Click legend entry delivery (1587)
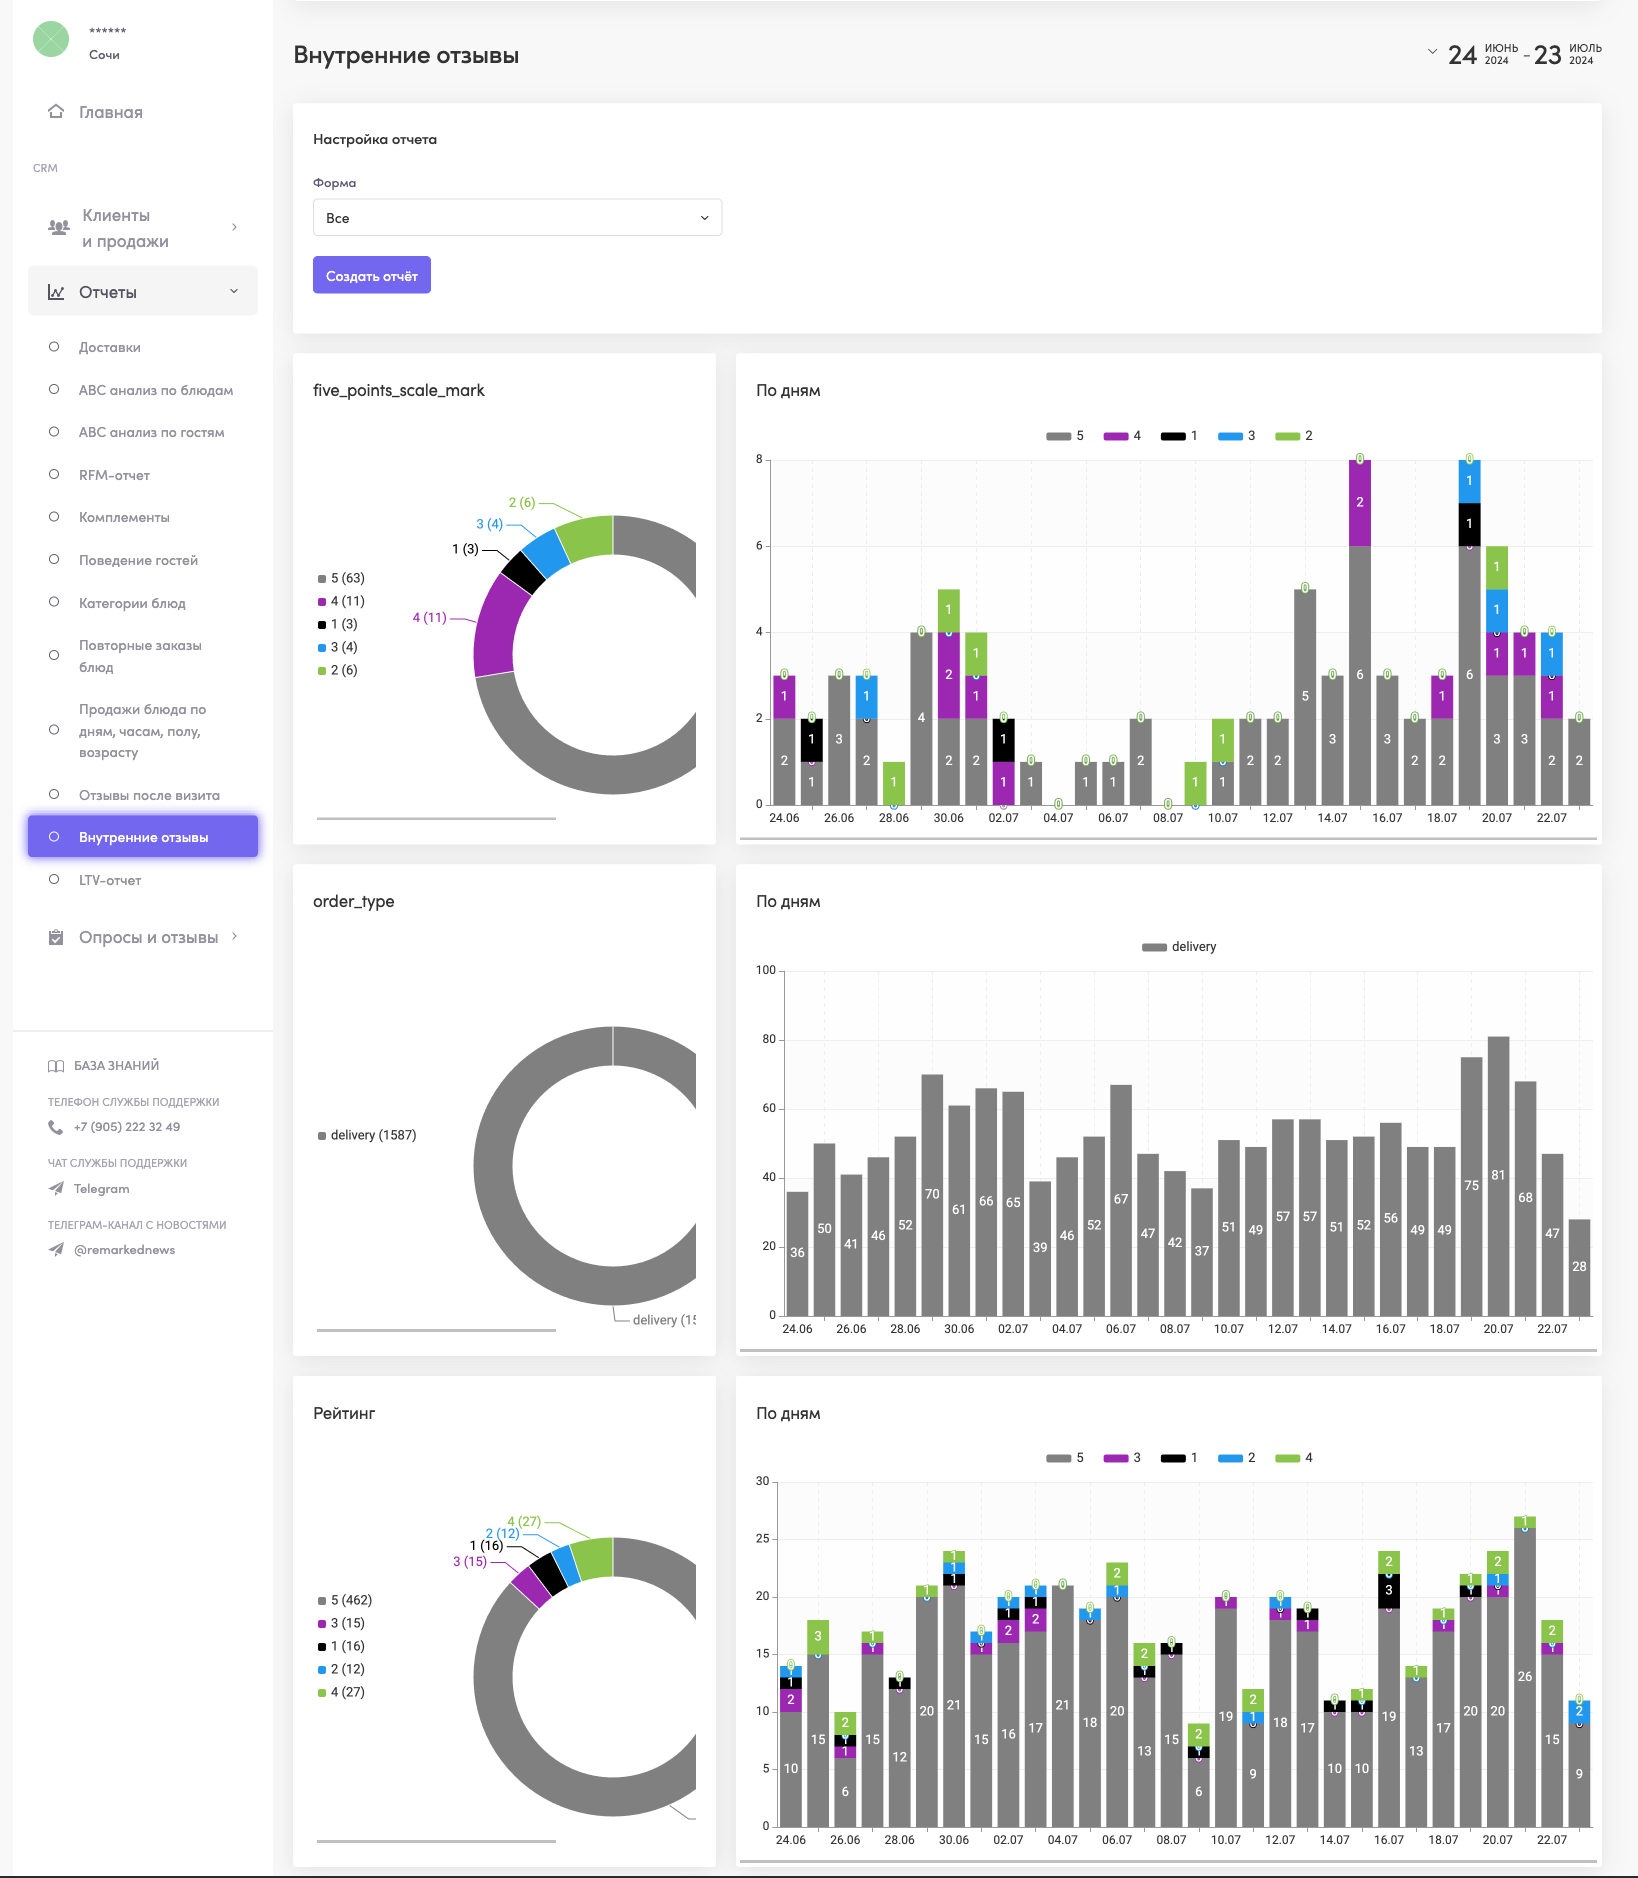This screenshot has height=1878, width=1638. point(367,1135)
